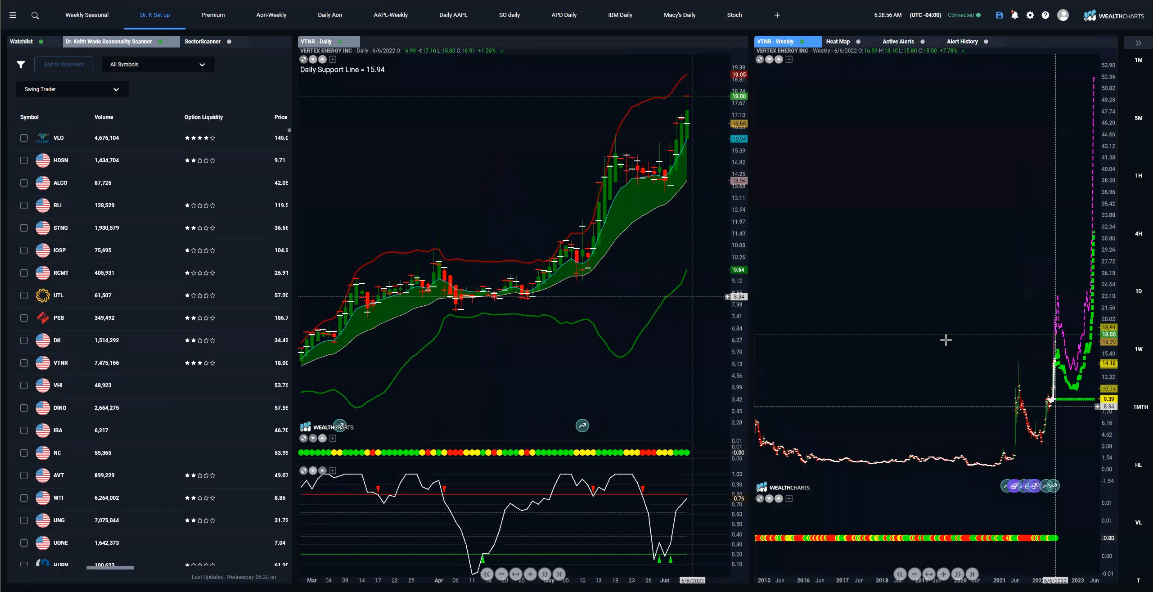The image size is (1153, 592).
Task: Open the Stoch workspace tab
Action: point(735,15)
